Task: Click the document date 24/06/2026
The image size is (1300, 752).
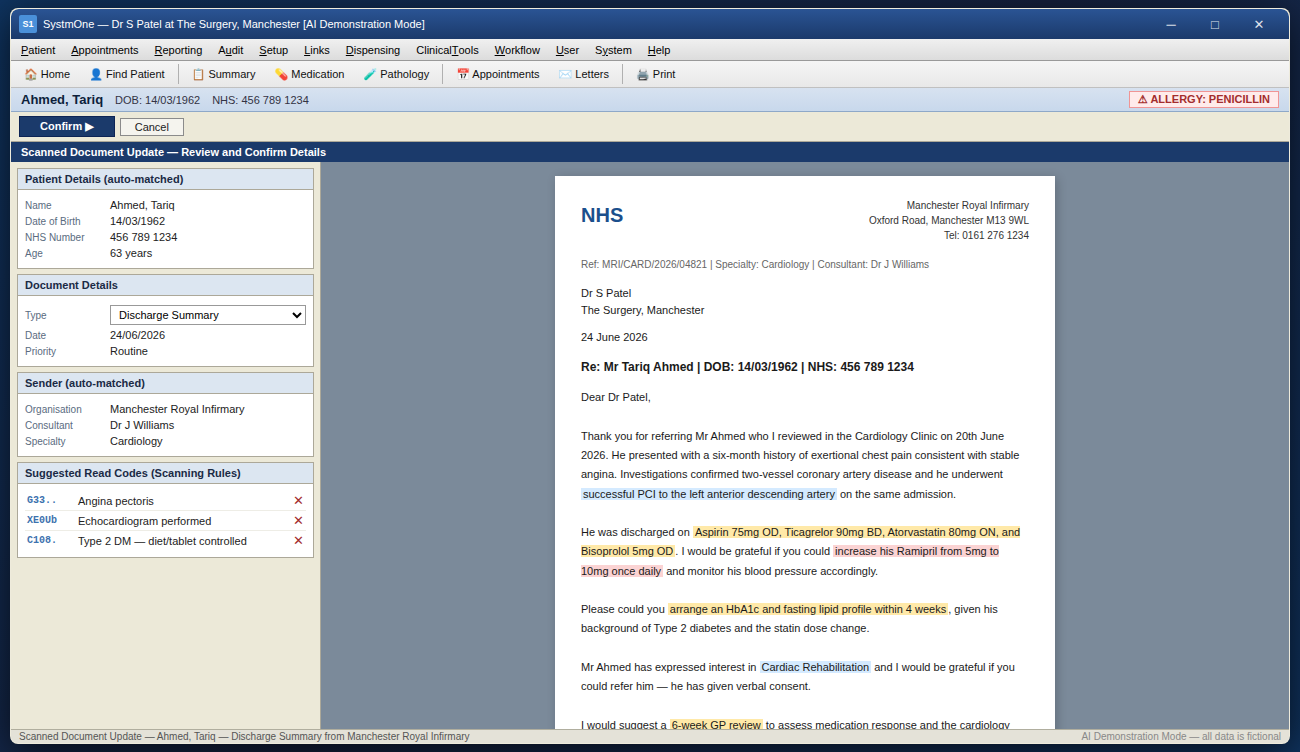Action: point(137,335)
